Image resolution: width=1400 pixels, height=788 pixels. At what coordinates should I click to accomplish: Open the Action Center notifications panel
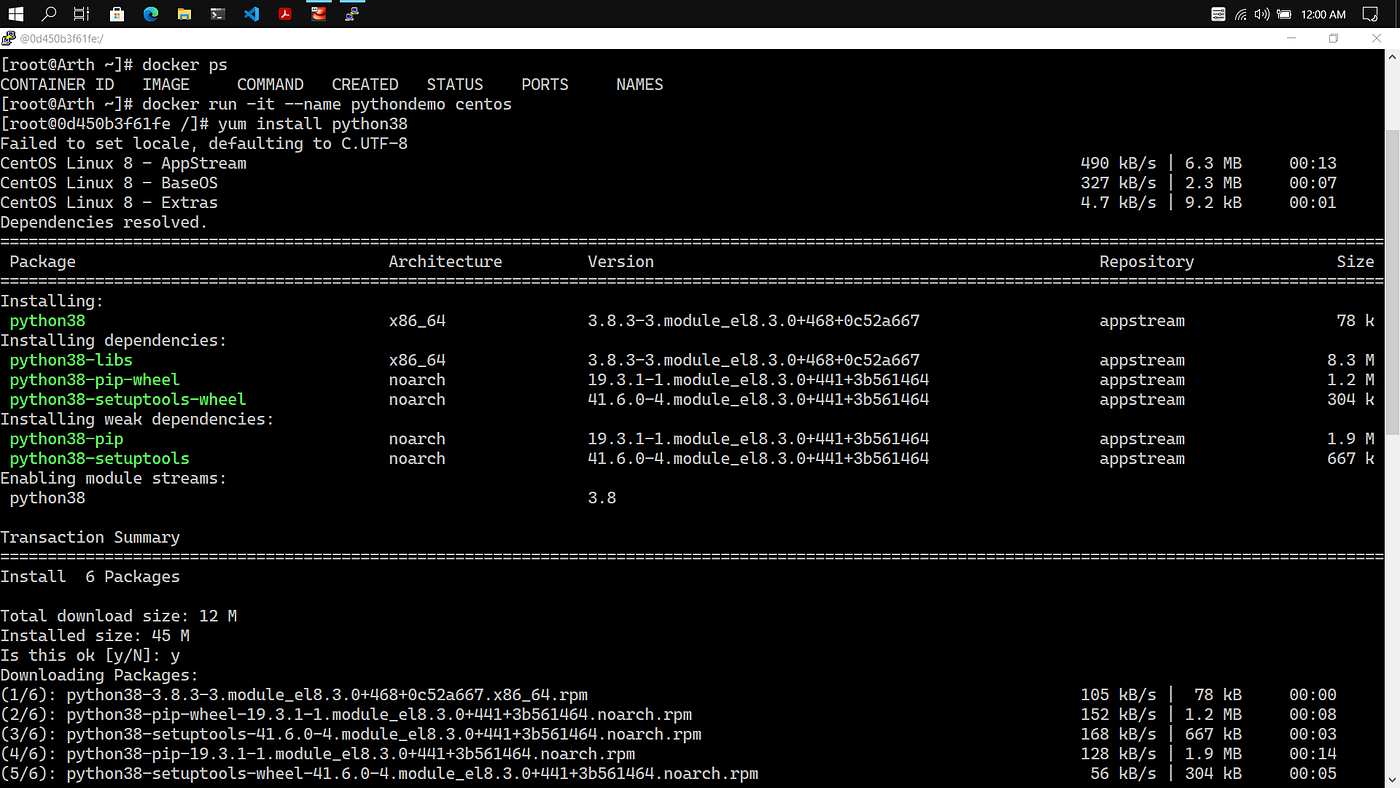tap(1369, 14)
